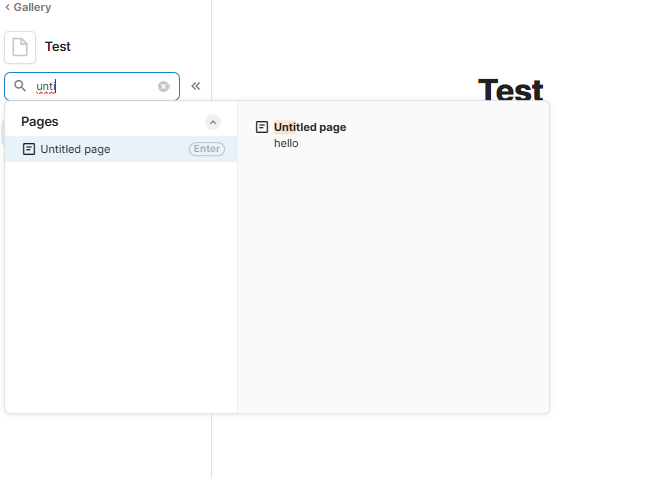This screenshot has width=656, height=478.
Task: Click the search magnifier icon
Action: [20, 86]
